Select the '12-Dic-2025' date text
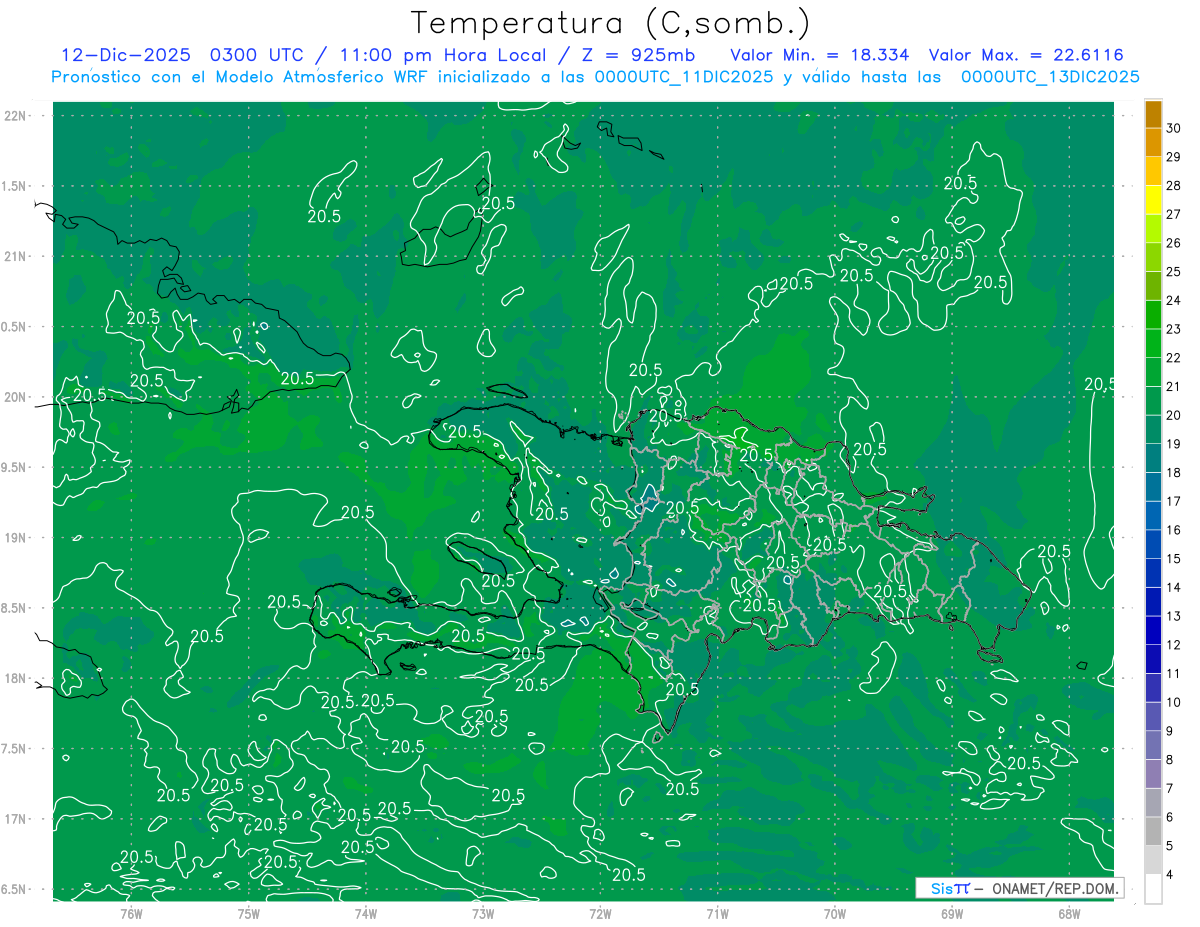 [x=127, y=55]
